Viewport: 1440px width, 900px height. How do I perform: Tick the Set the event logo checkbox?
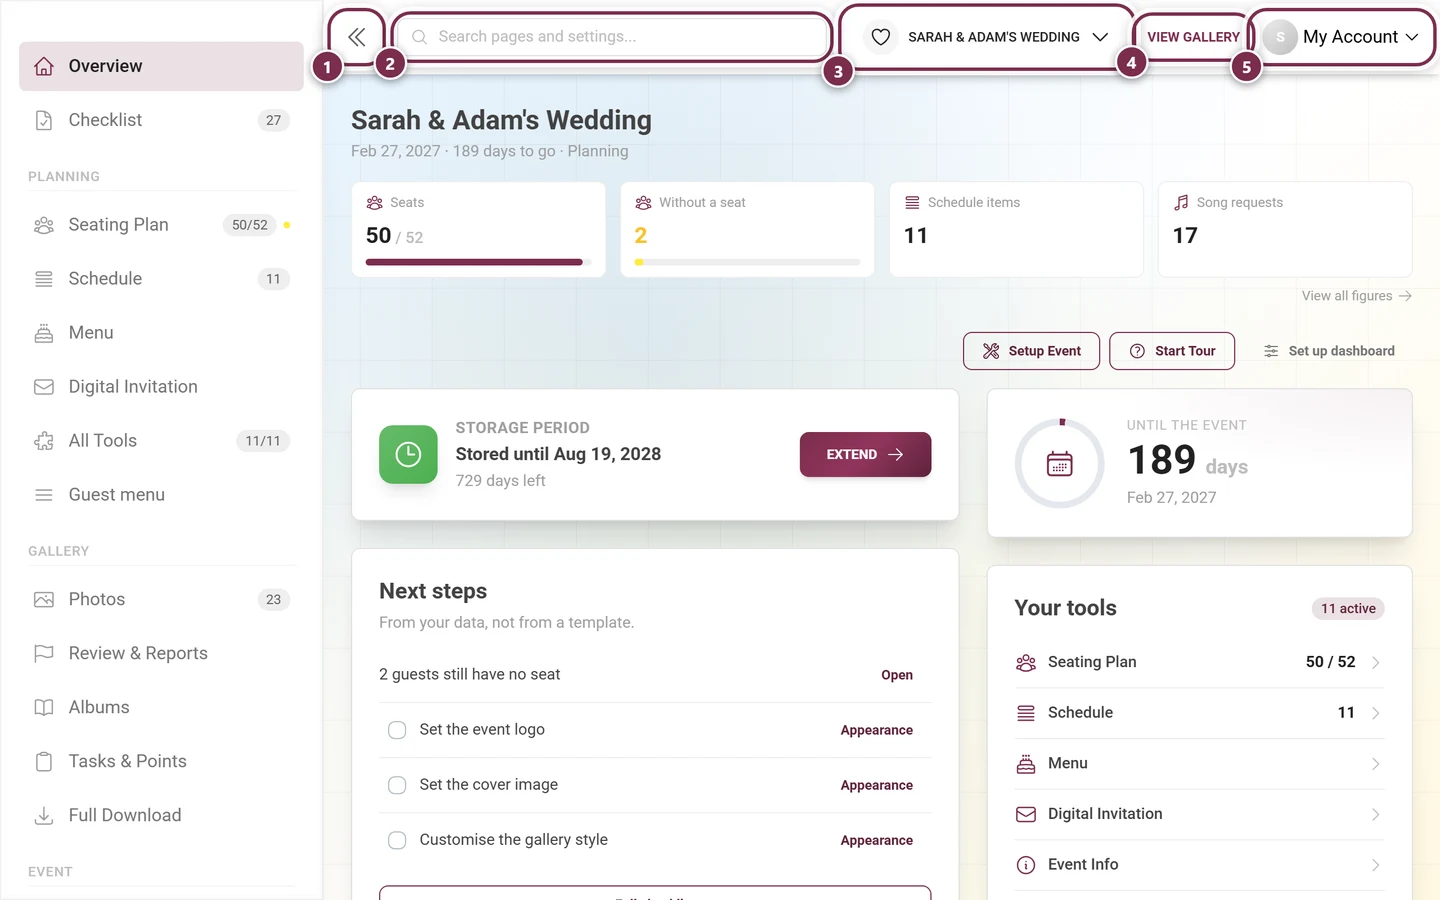tap(397, 730)
